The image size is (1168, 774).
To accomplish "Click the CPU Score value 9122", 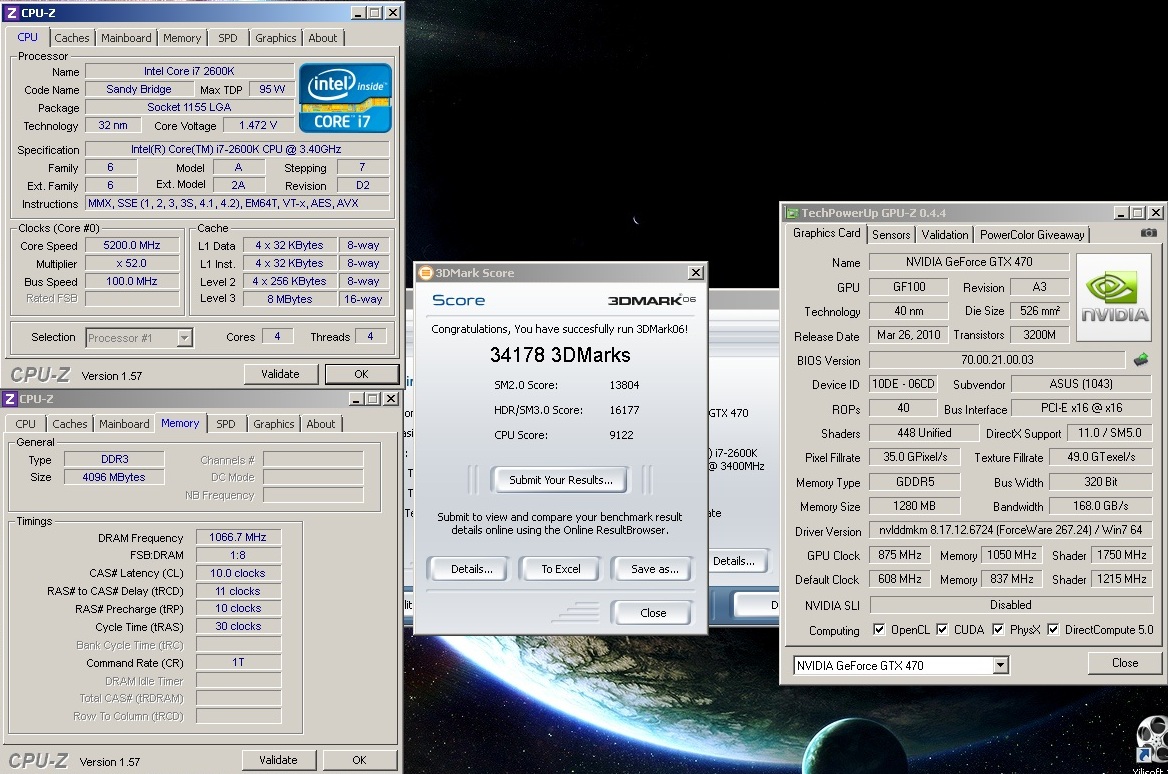I will [x=621, y=435].
